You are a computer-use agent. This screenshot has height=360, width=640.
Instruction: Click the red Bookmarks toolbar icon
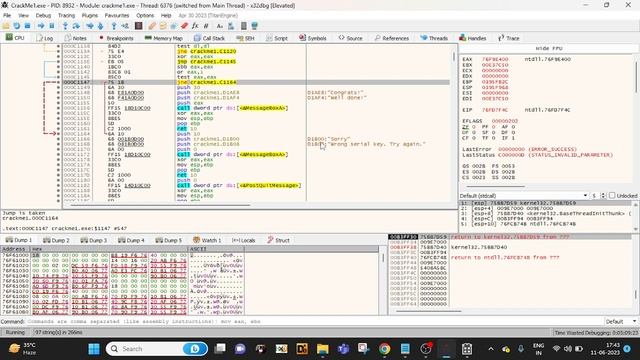coord(184,26)
